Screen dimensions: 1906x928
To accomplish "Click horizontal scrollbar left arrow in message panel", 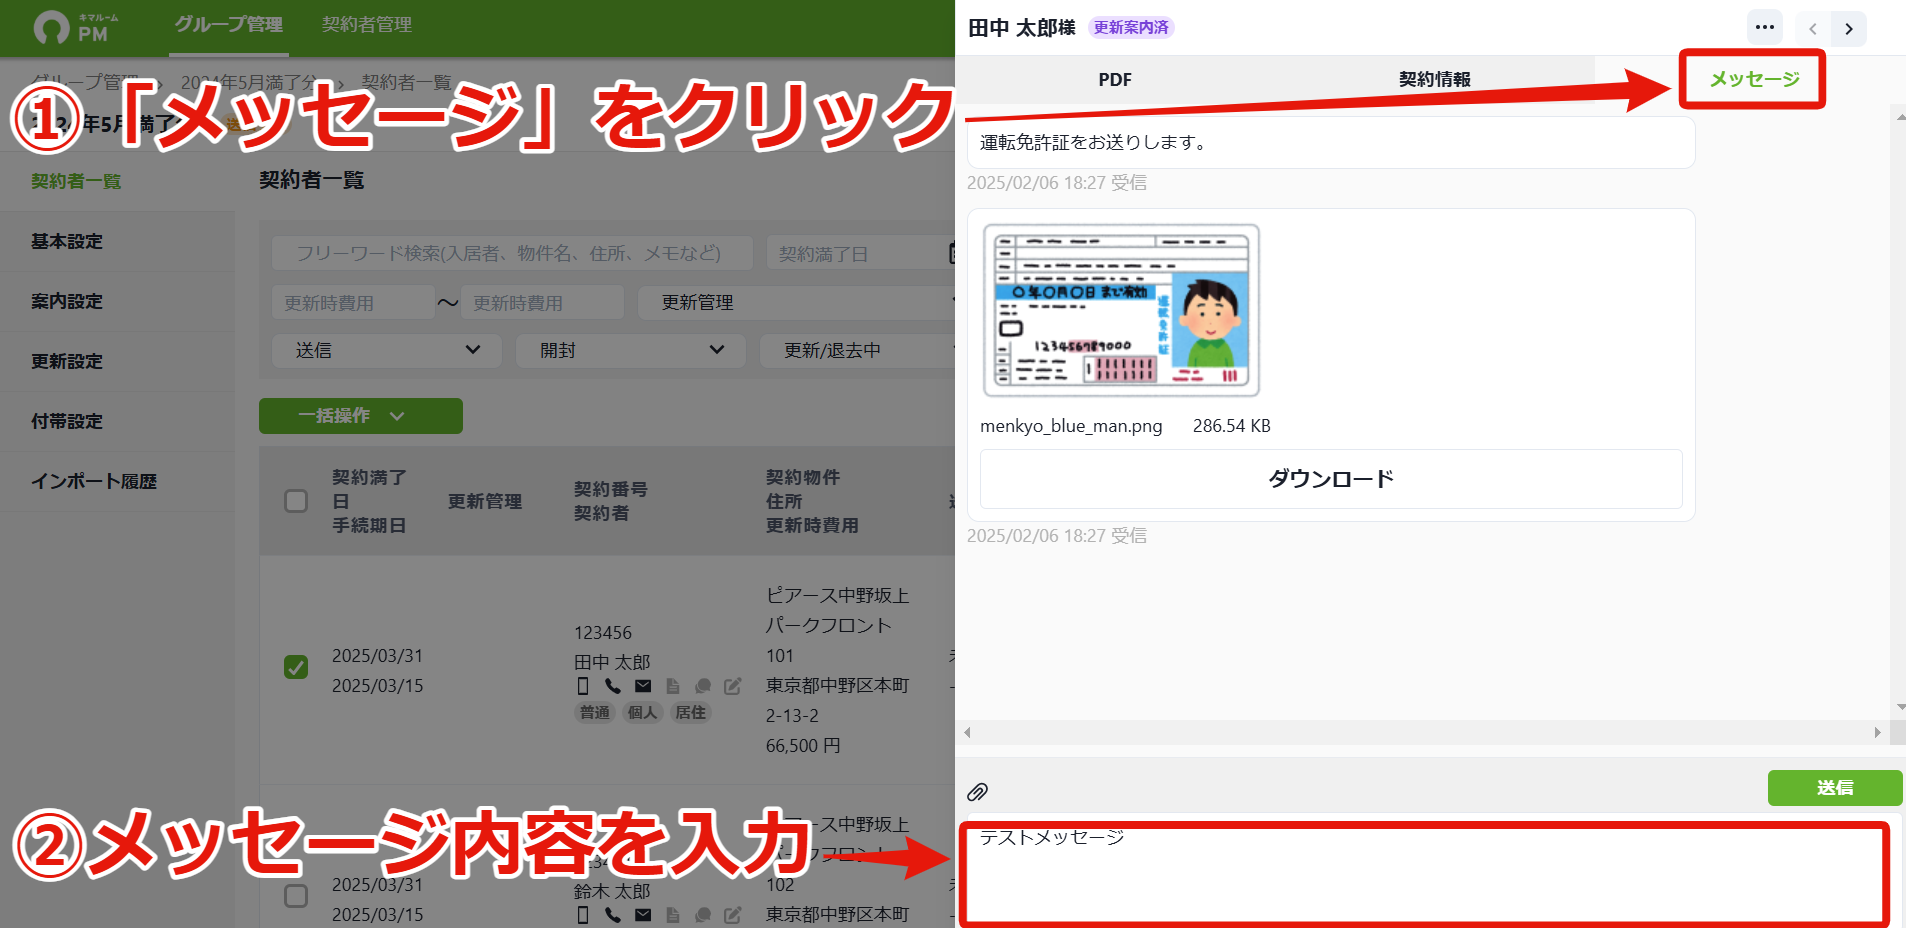I will pyautogui.click(x=967, y=733).
